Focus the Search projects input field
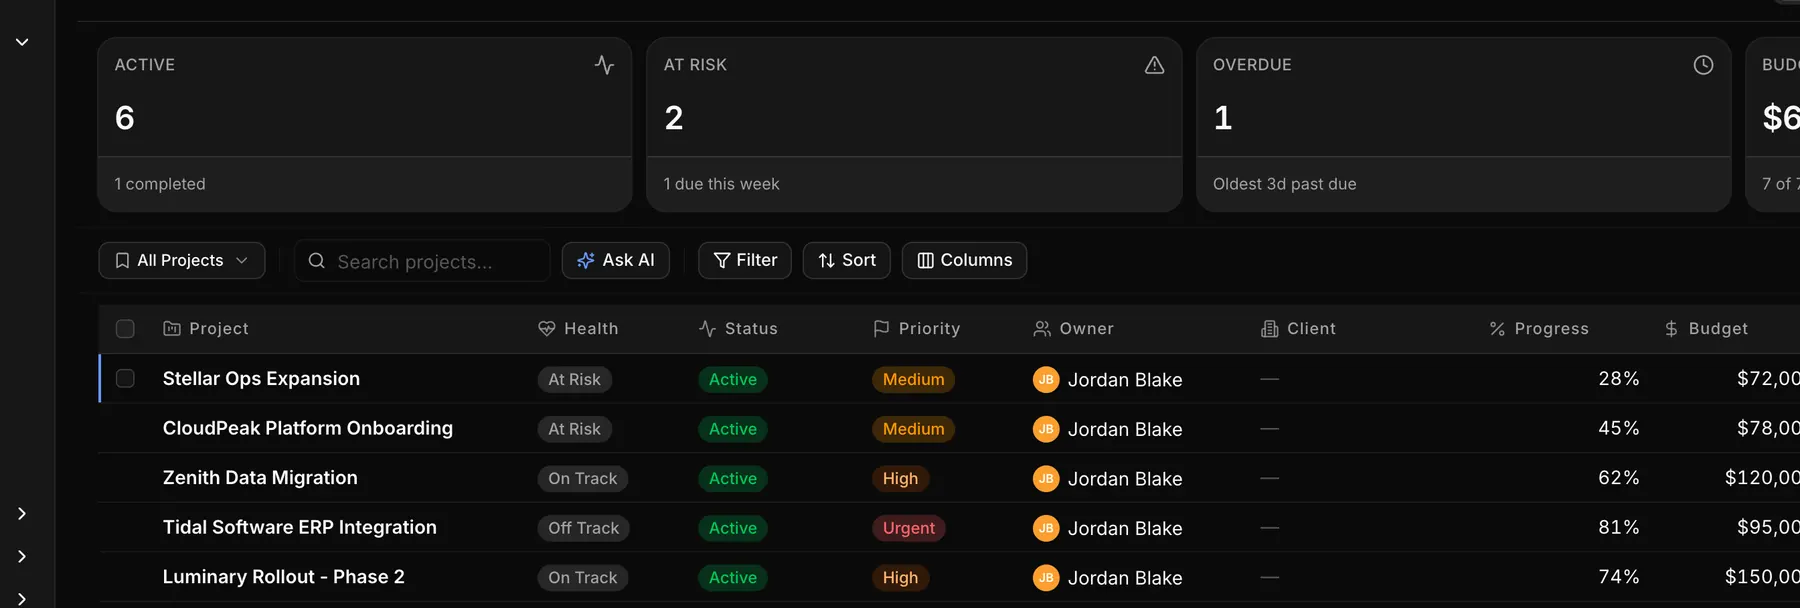The image size is (1800, 608). click(x=422, y=261)
